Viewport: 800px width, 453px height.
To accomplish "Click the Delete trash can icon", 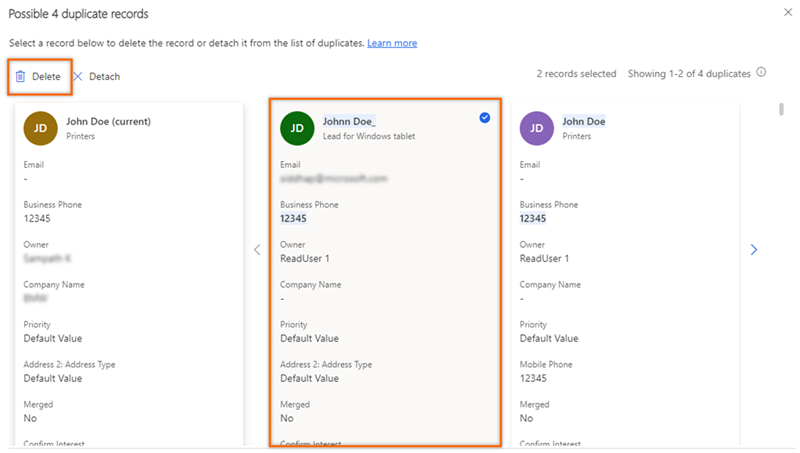I will click(x=20, y=77).
